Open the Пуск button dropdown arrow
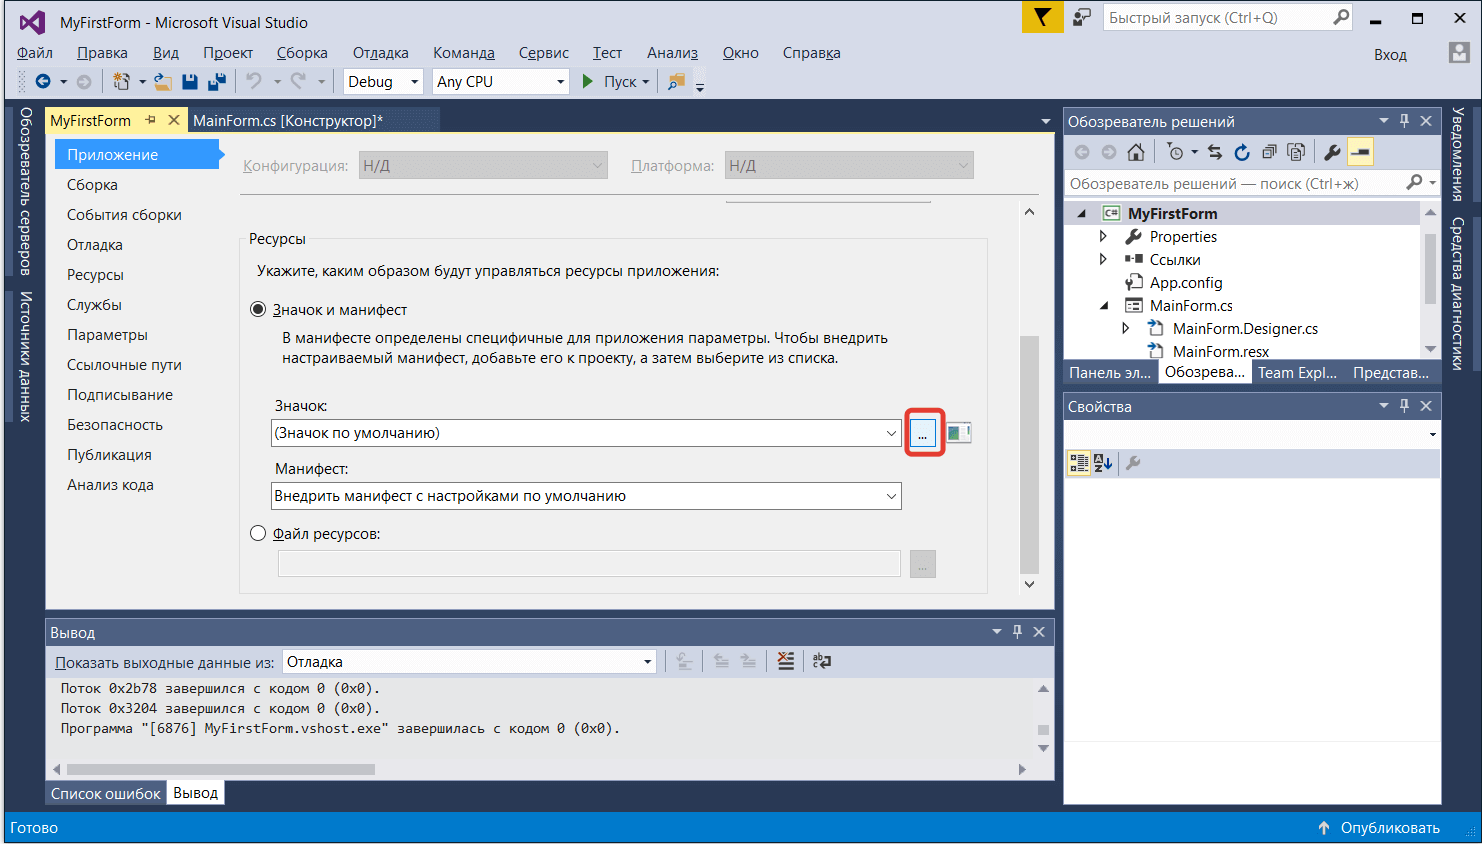Screen dimensions: 1482x844 pos(646,82)
